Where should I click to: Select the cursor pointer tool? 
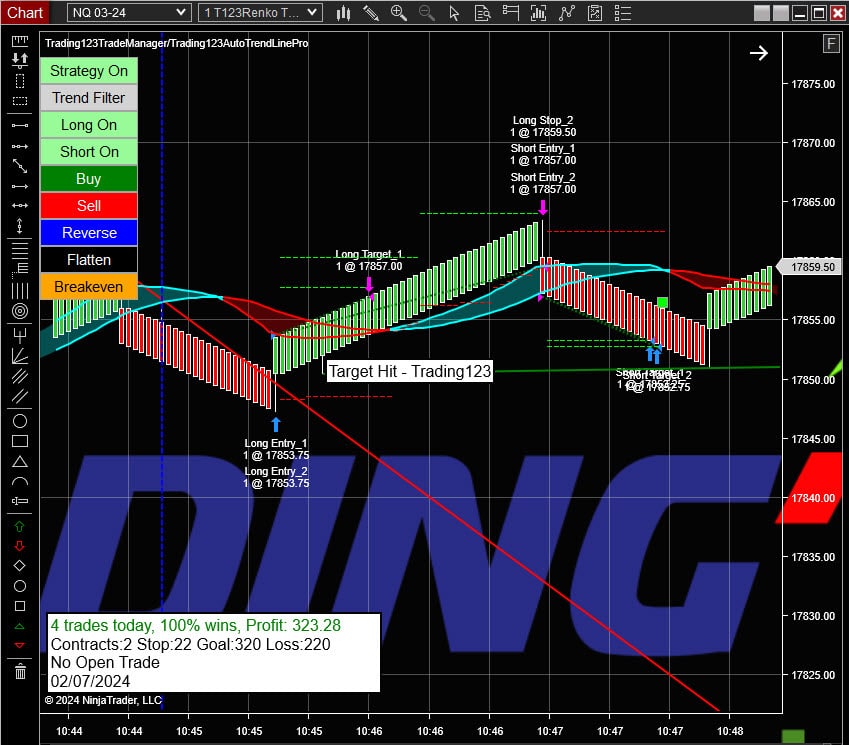(x=454, y=12)
